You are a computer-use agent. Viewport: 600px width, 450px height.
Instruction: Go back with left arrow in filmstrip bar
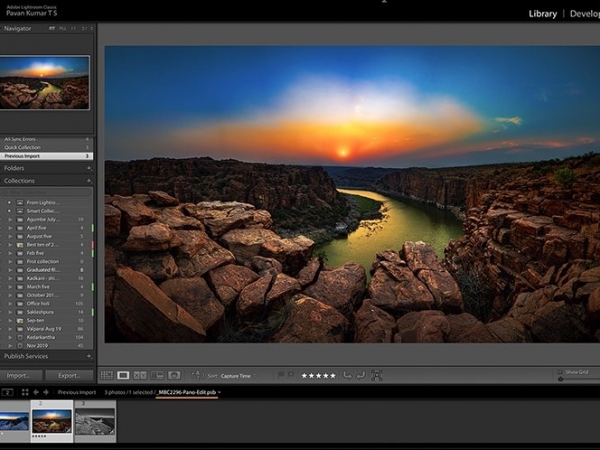point(36,392)
